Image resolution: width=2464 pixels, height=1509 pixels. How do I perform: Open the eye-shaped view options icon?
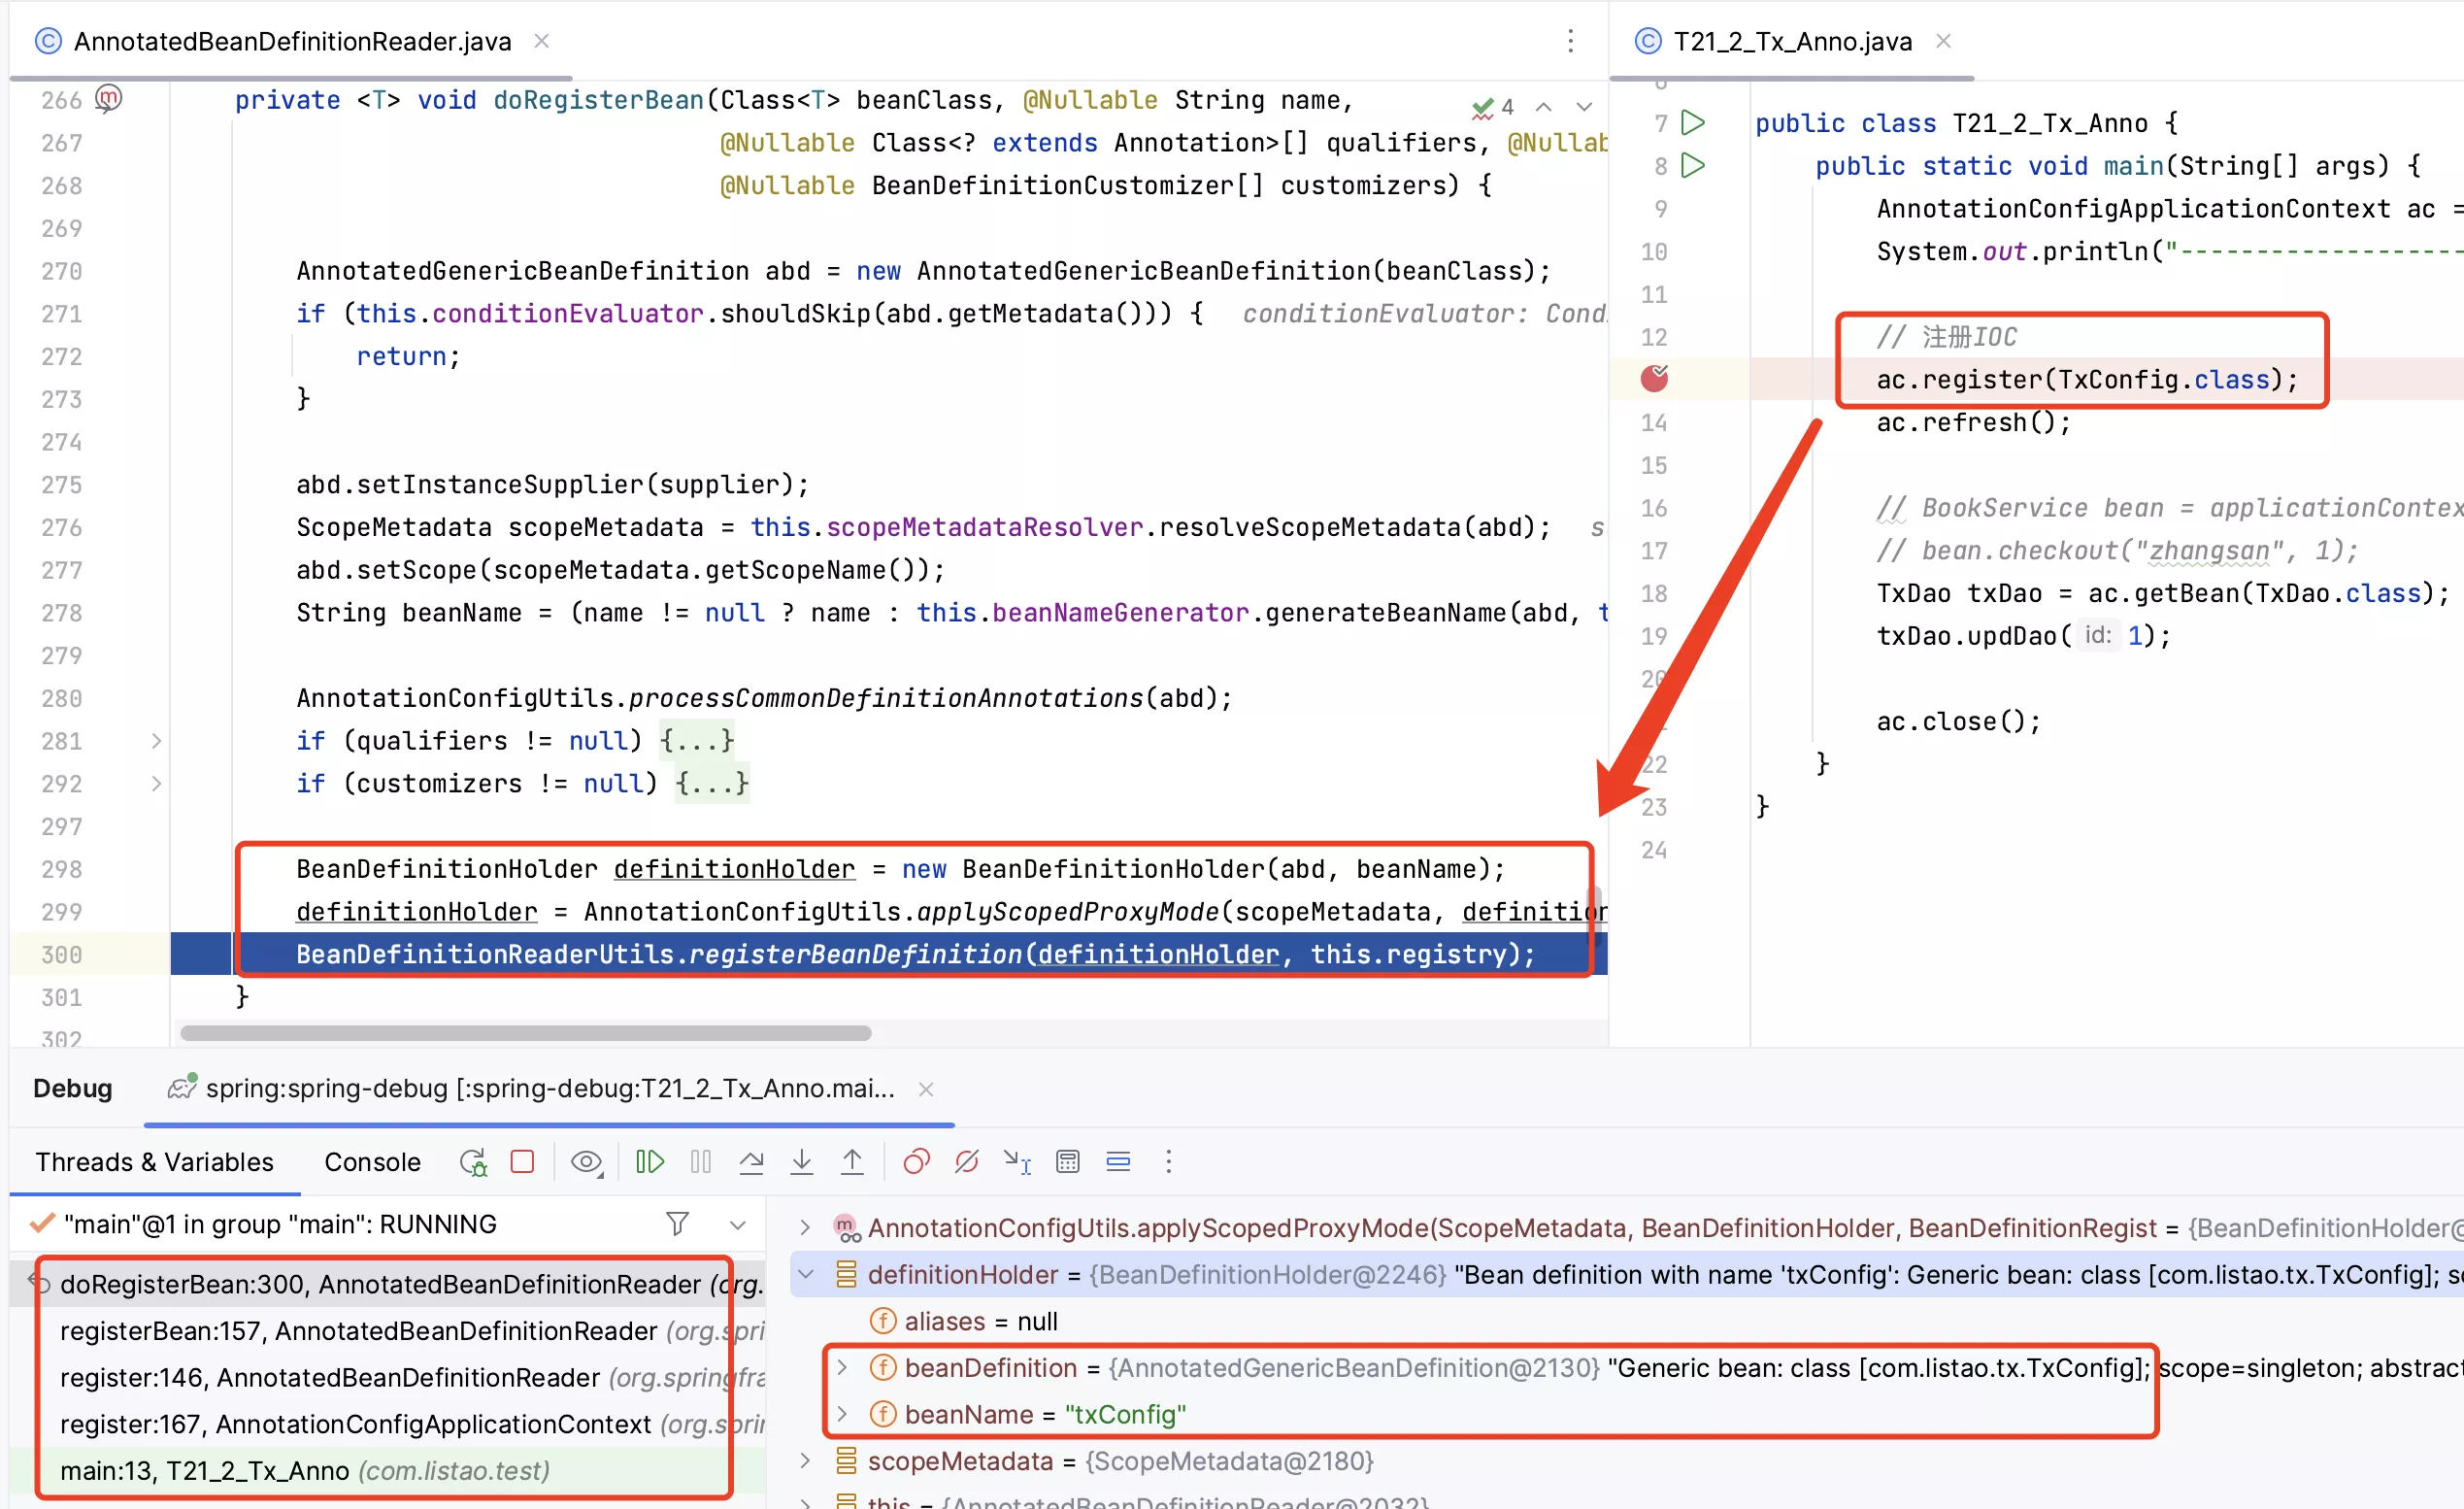(587, 1162)
